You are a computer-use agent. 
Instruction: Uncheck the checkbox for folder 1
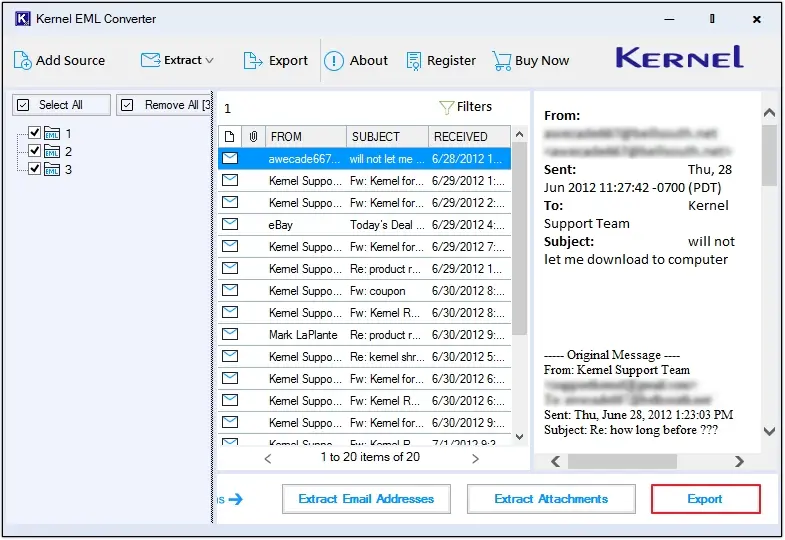click(34, 133)
